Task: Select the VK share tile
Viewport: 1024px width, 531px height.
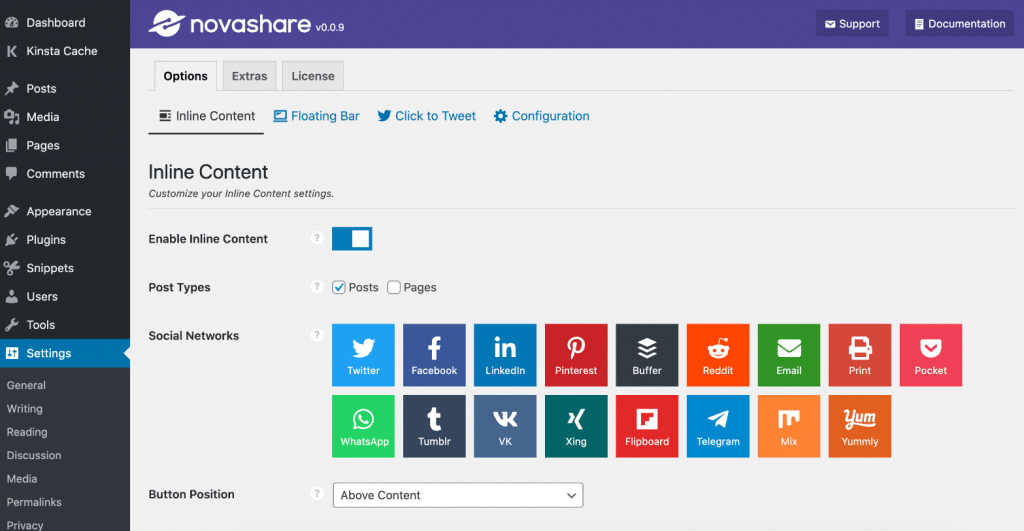Action: click(505, 426)
